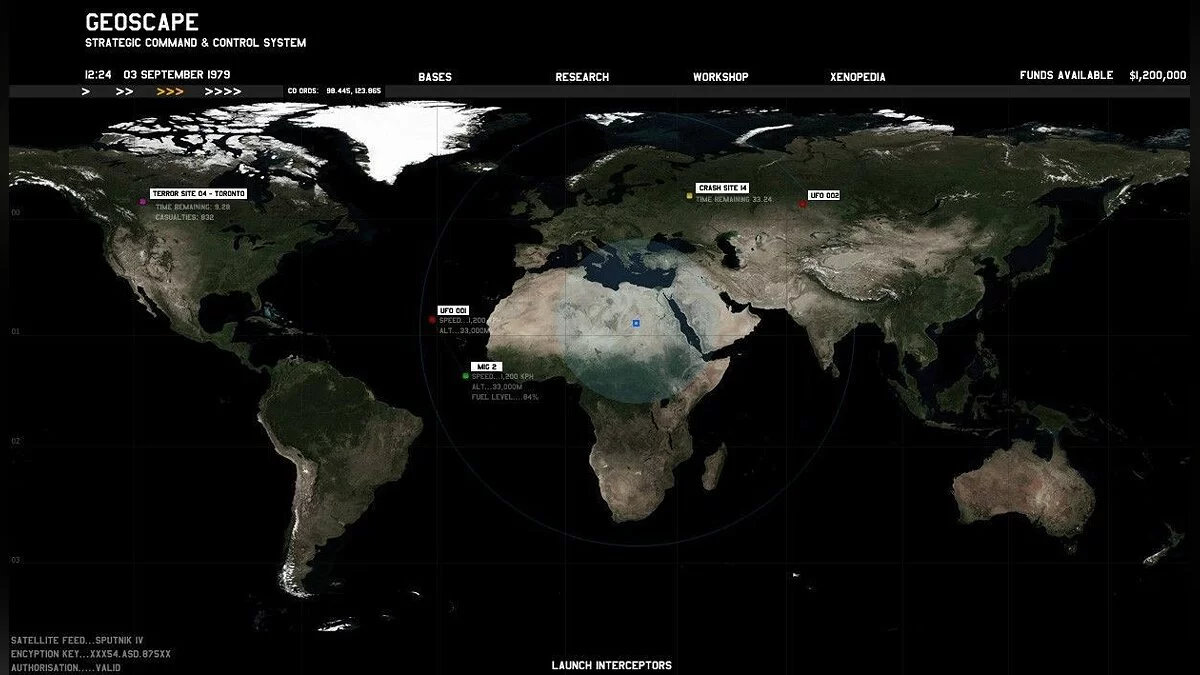The image size is (1200, 675).
Task: Select the orange triple-arrow time speed
Action: [x=170, y=91]
